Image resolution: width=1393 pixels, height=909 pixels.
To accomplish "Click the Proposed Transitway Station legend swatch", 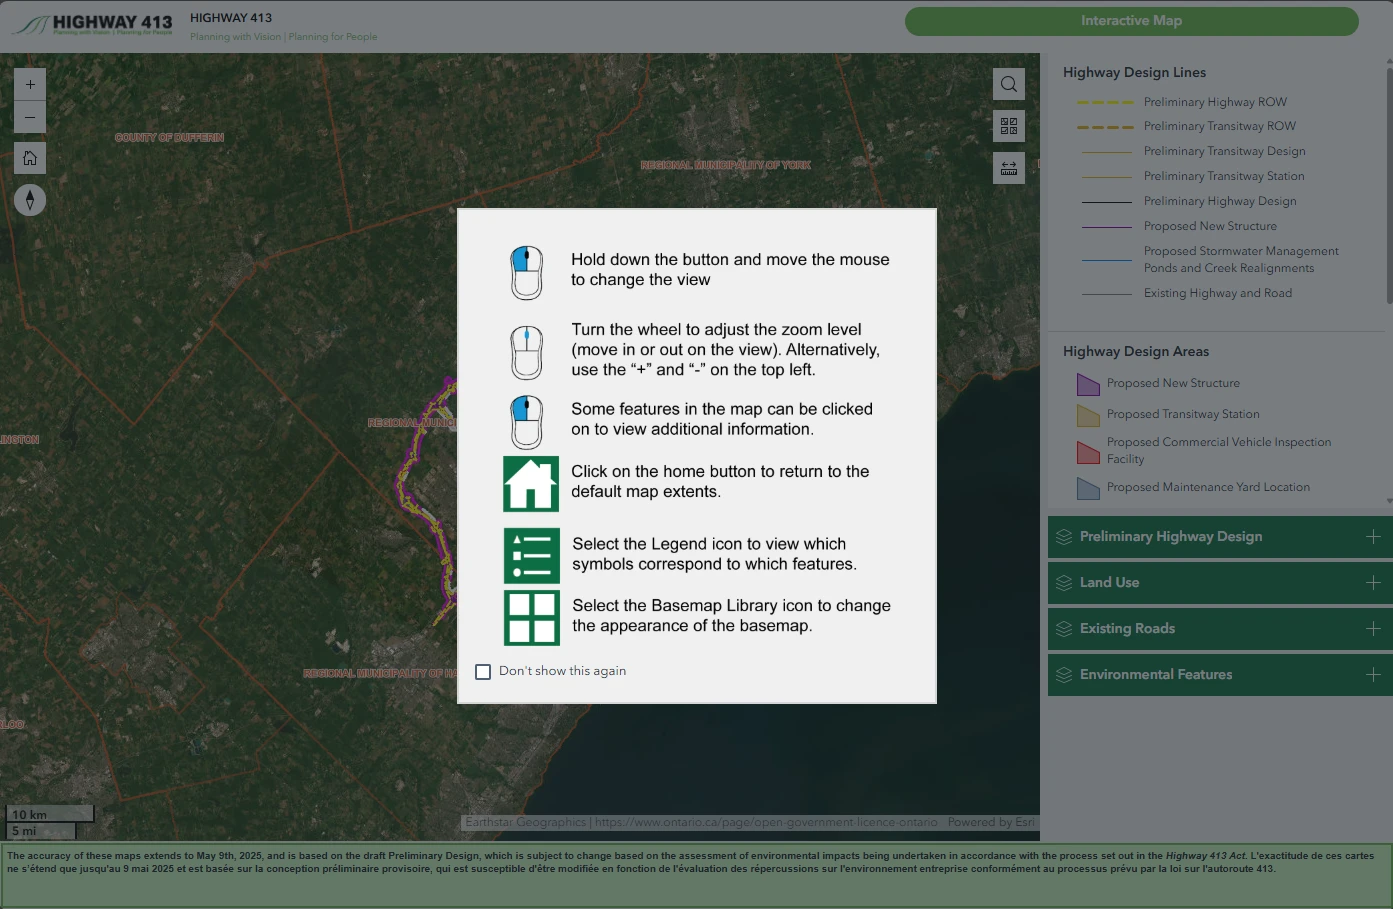I will [1088, 415].
